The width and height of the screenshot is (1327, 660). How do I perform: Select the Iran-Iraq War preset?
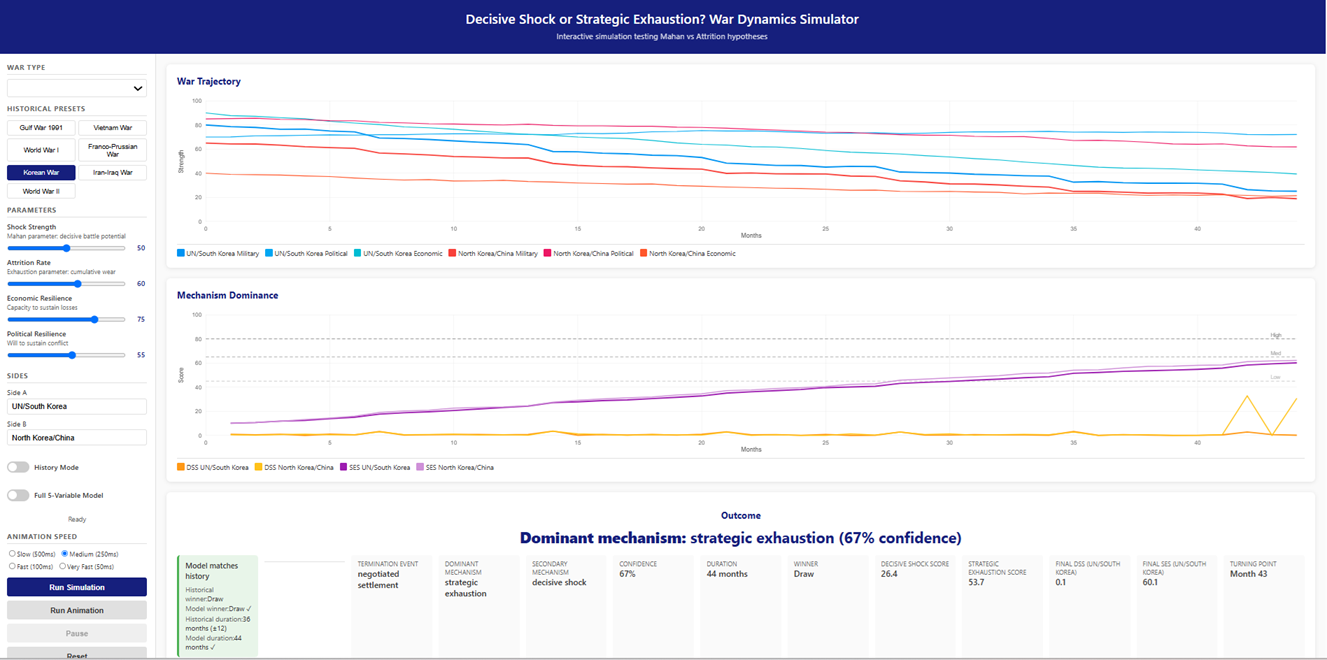tap(113, 173)
